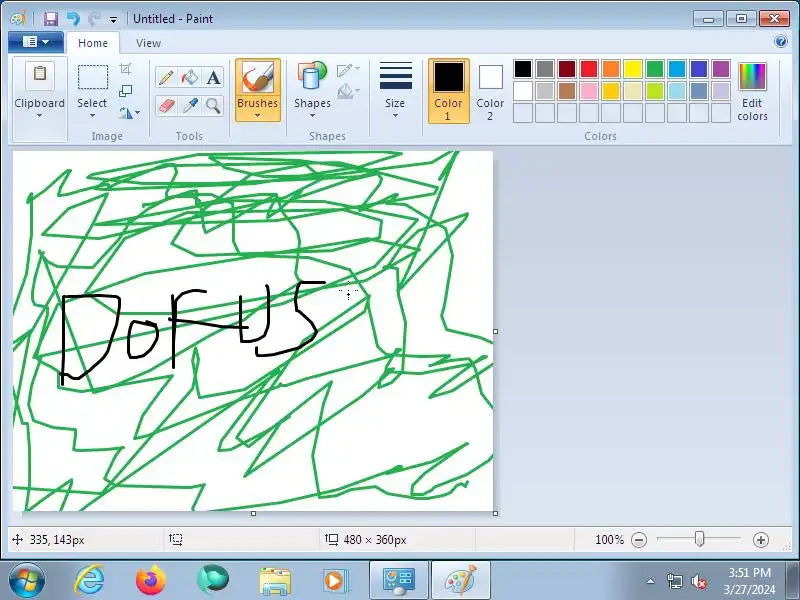The height and width of the screenshot is (600, 800).
Task: Click the Resize image icon
Action: [126, 91]
